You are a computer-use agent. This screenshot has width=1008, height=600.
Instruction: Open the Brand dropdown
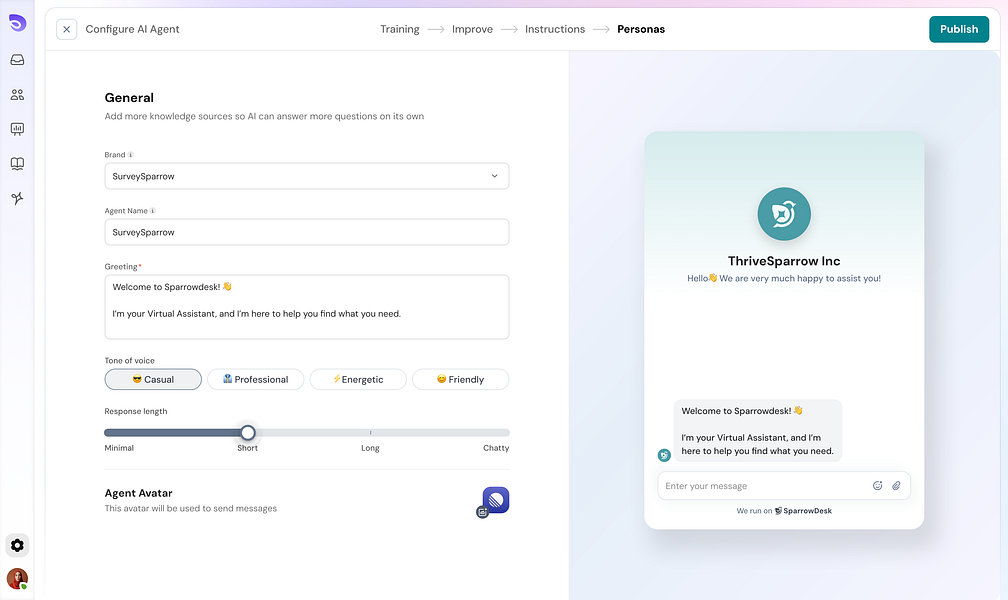tap(307, 176)
